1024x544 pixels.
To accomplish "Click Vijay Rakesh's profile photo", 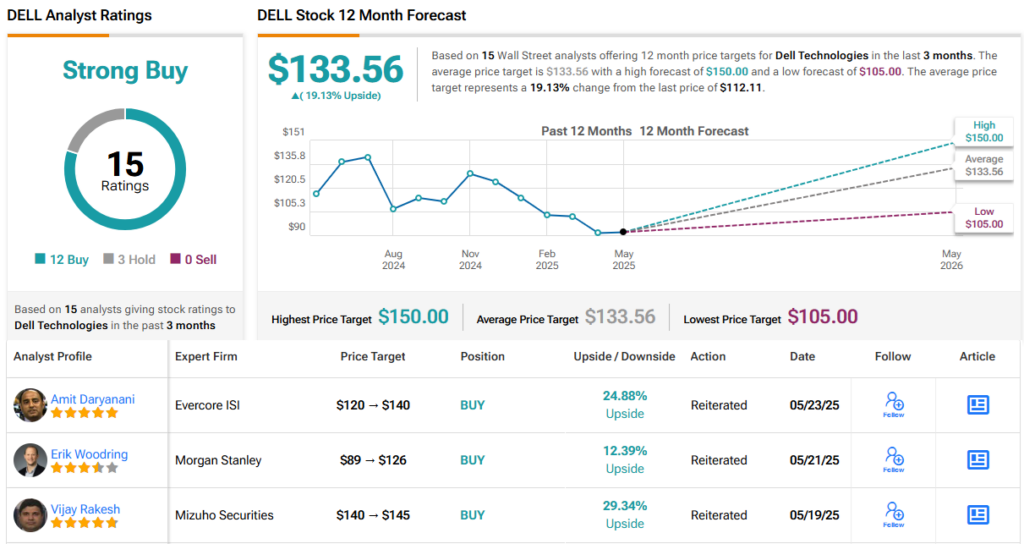I will [x=30, y=515].
